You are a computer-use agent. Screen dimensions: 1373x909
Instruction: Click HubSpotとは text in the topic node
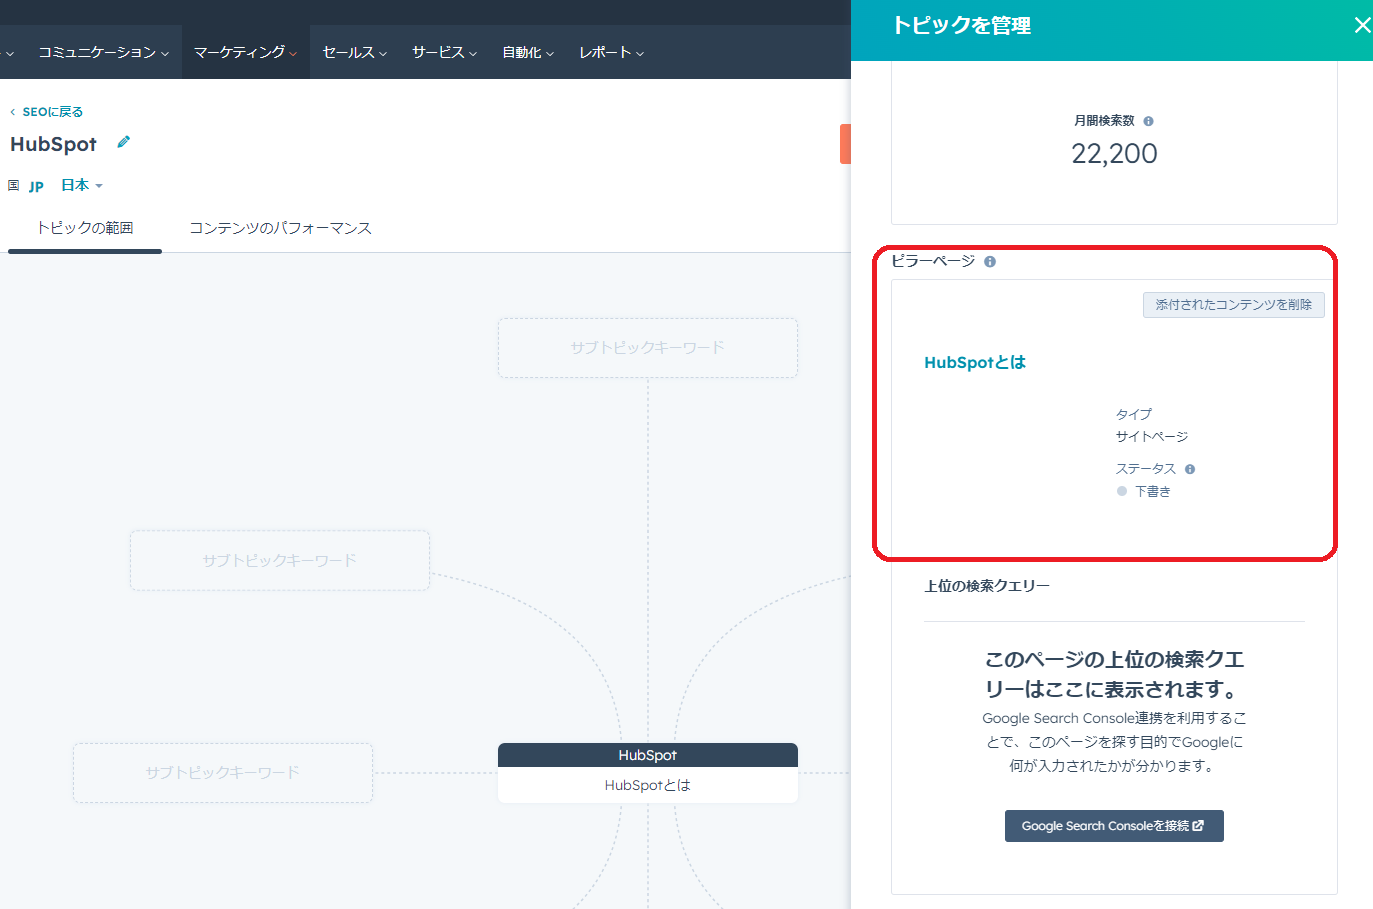(x=648, y=785)
